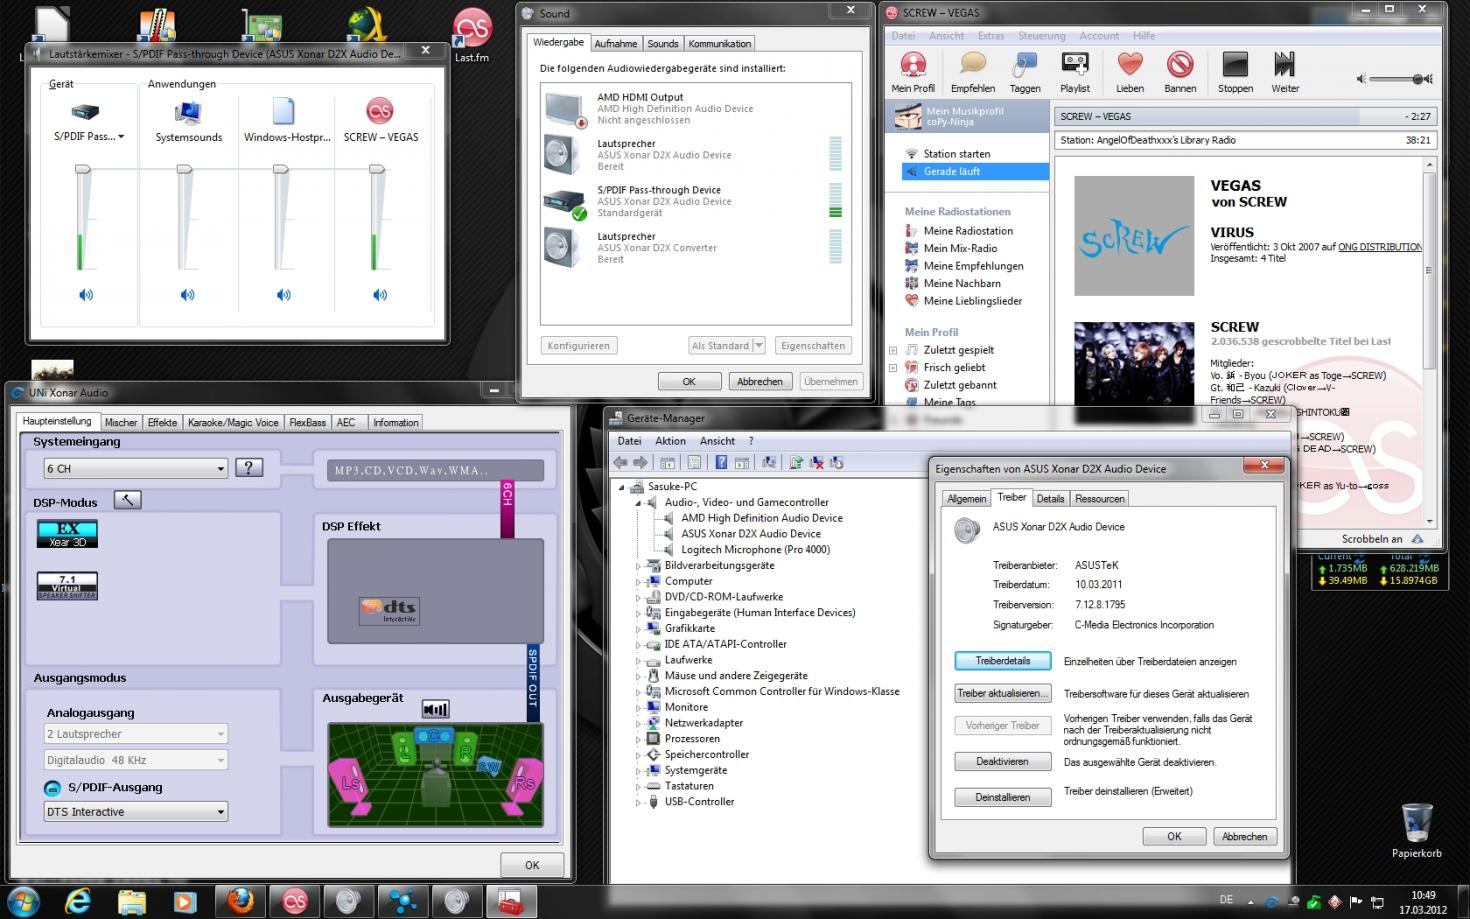Screen dimensions: 1470x919
Task: Click the ONG DISTRIBUTION link
Action: tap(1380, 246)
